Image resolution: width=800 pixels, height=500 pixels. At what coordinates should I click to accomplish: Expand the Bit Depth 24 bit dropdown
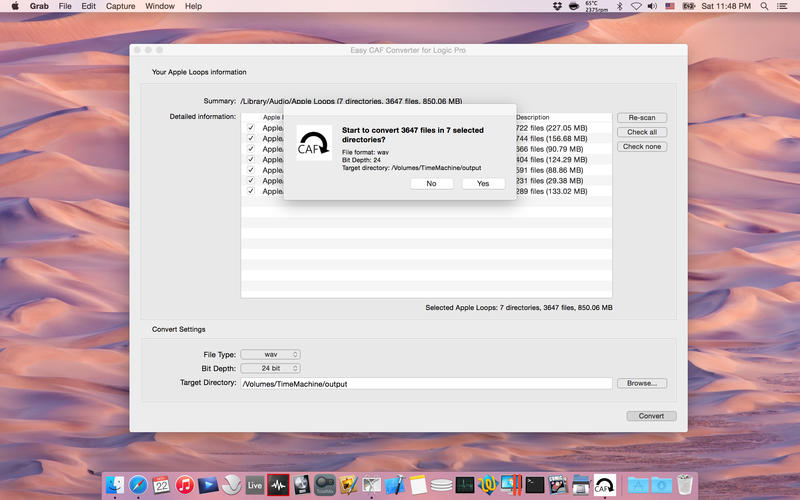(x=270, y=368)
